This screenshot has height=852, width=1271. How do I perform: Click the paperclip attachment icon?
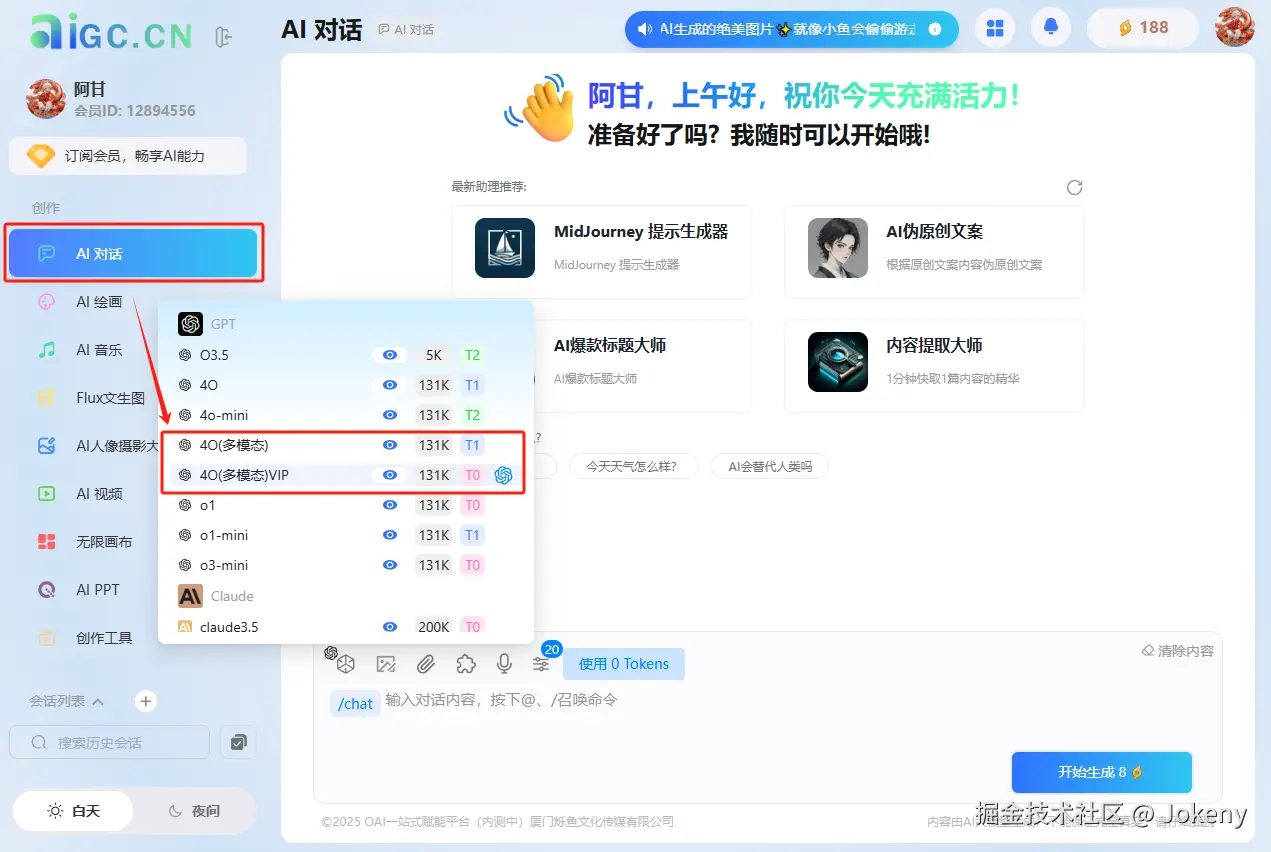click(426, 663)
